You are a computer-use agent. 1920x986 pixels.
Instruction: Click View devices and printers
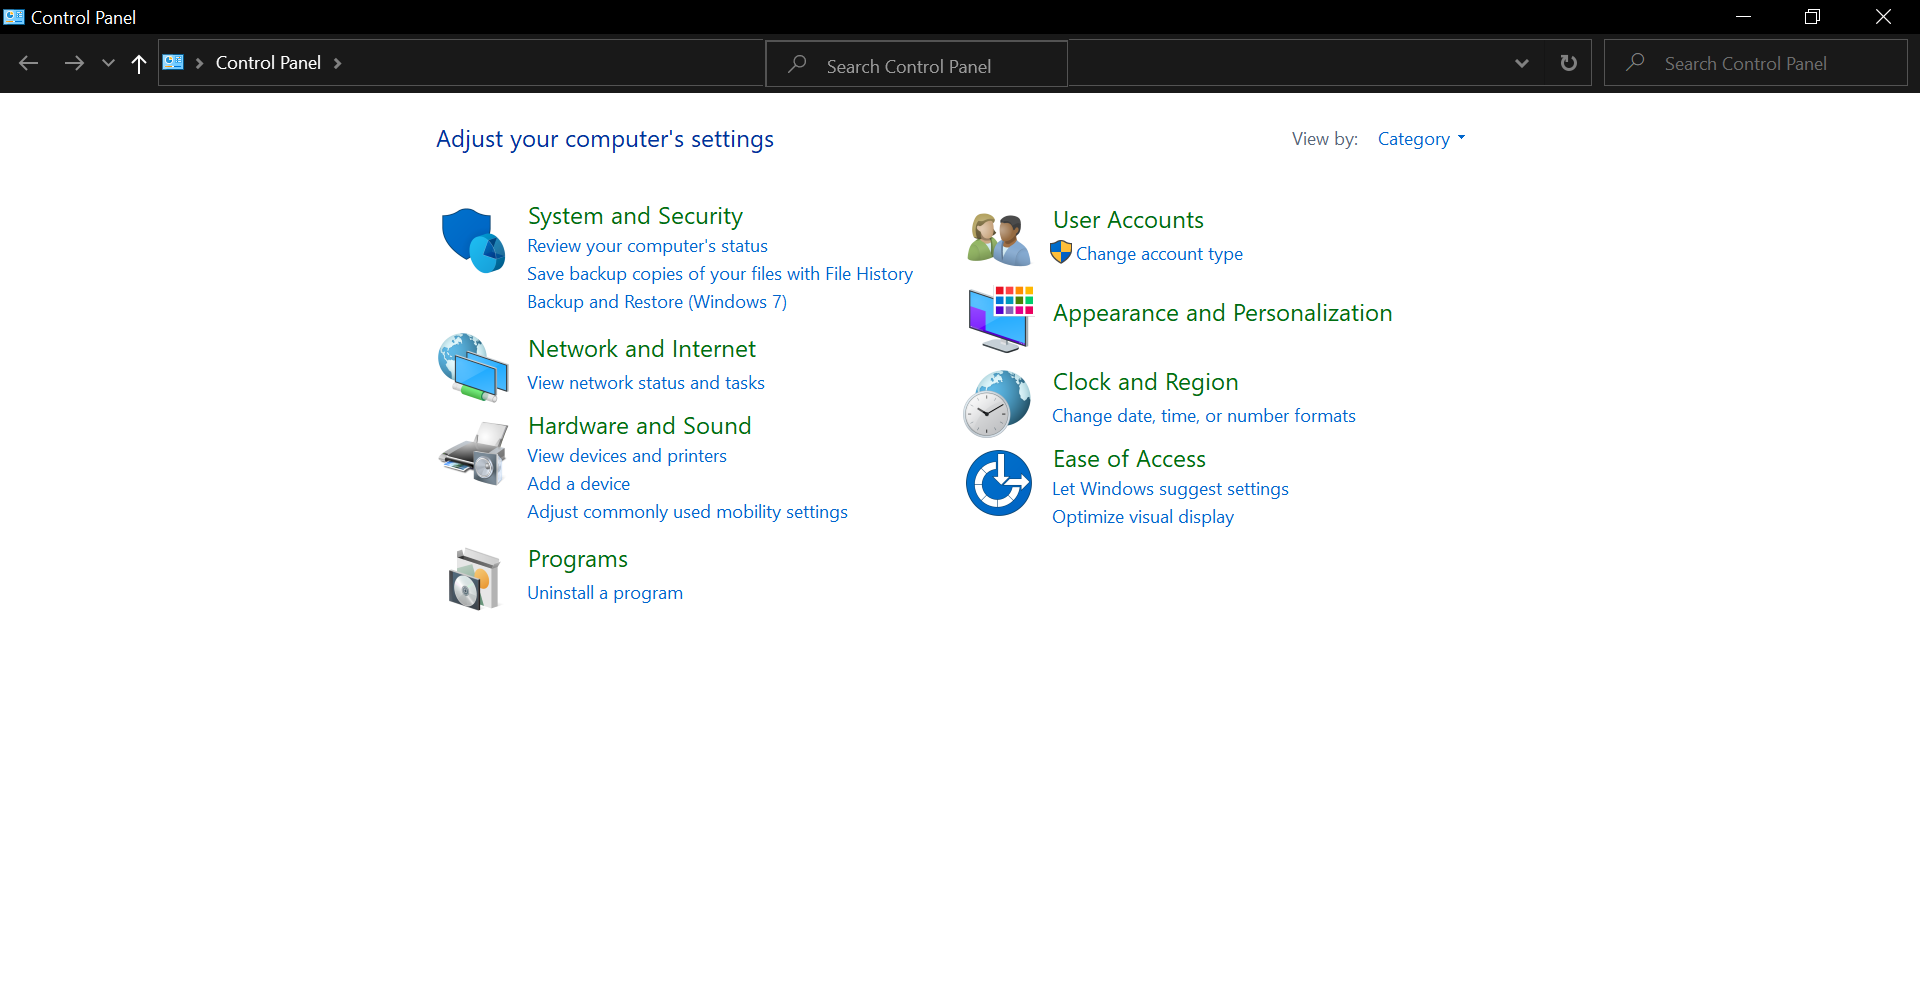[627, 456]
